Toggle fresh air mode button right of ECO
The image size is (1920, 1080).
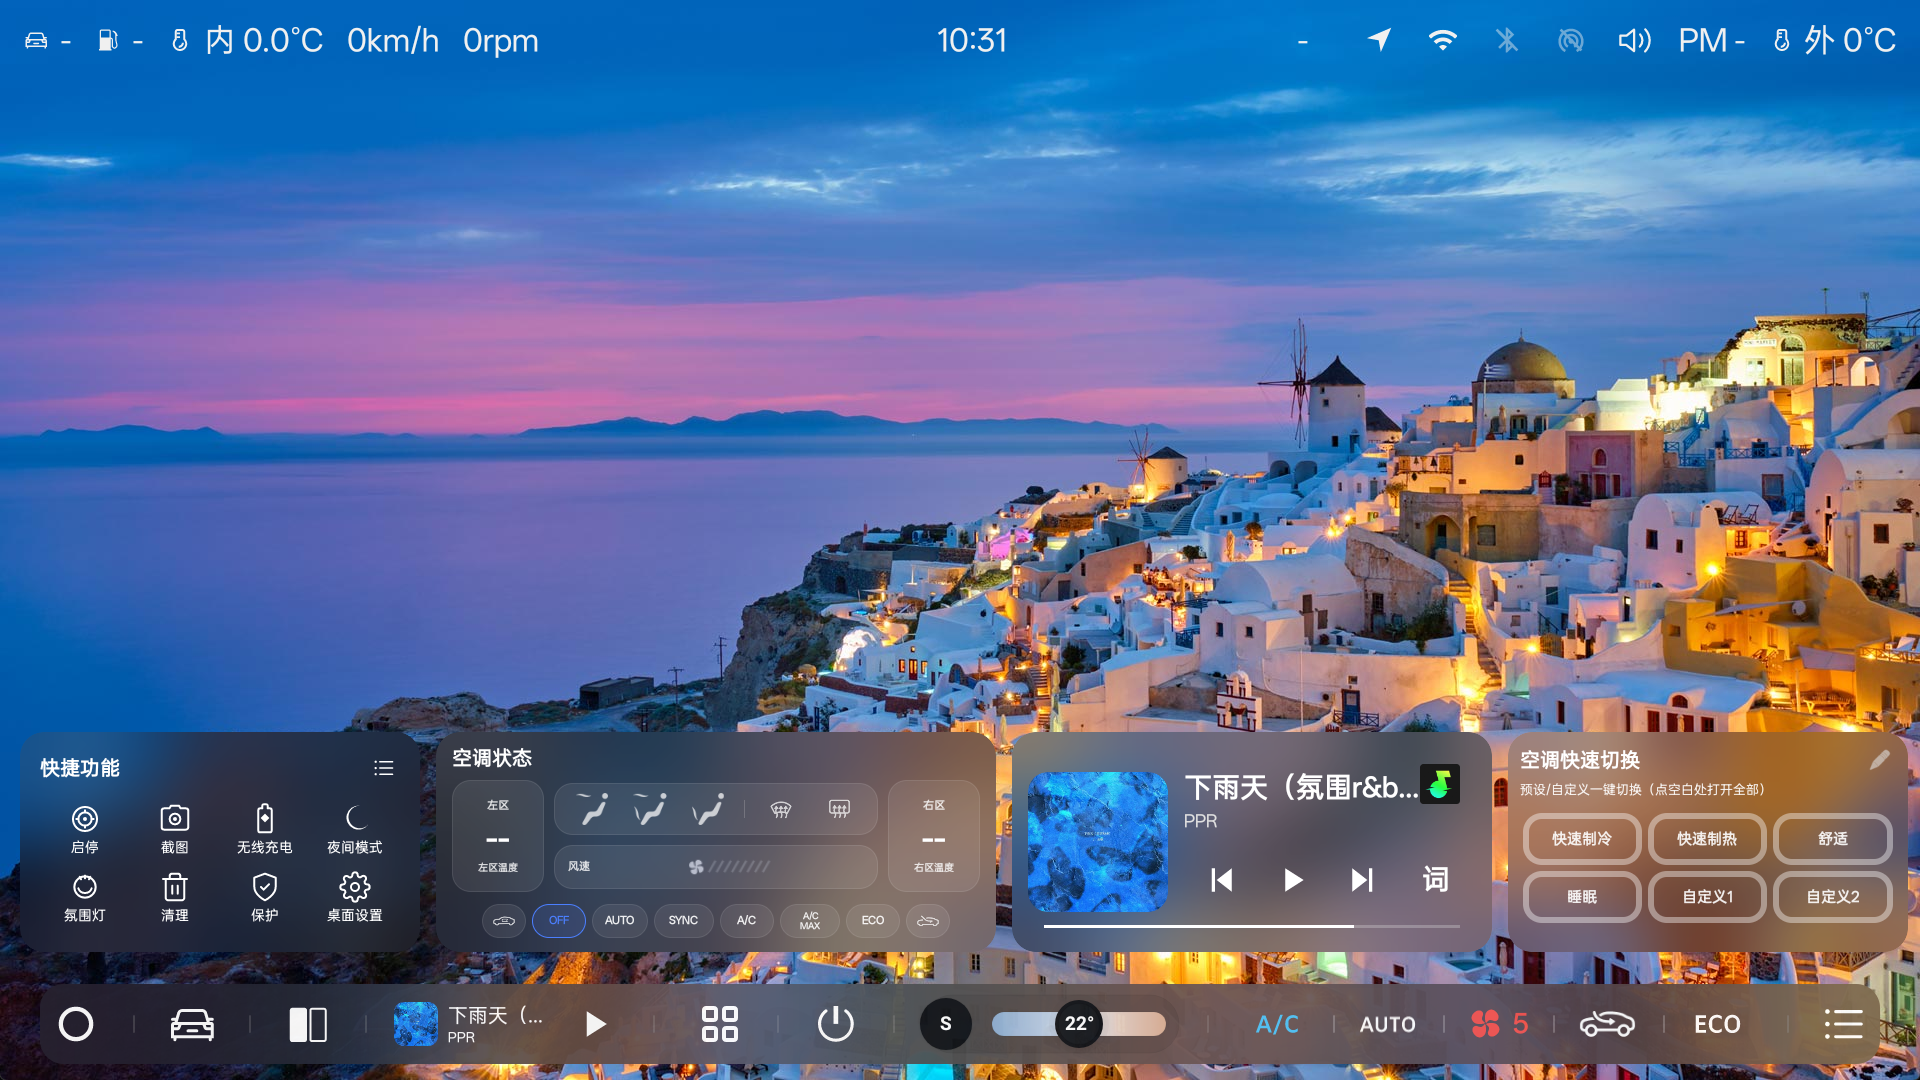pos(928,920)
